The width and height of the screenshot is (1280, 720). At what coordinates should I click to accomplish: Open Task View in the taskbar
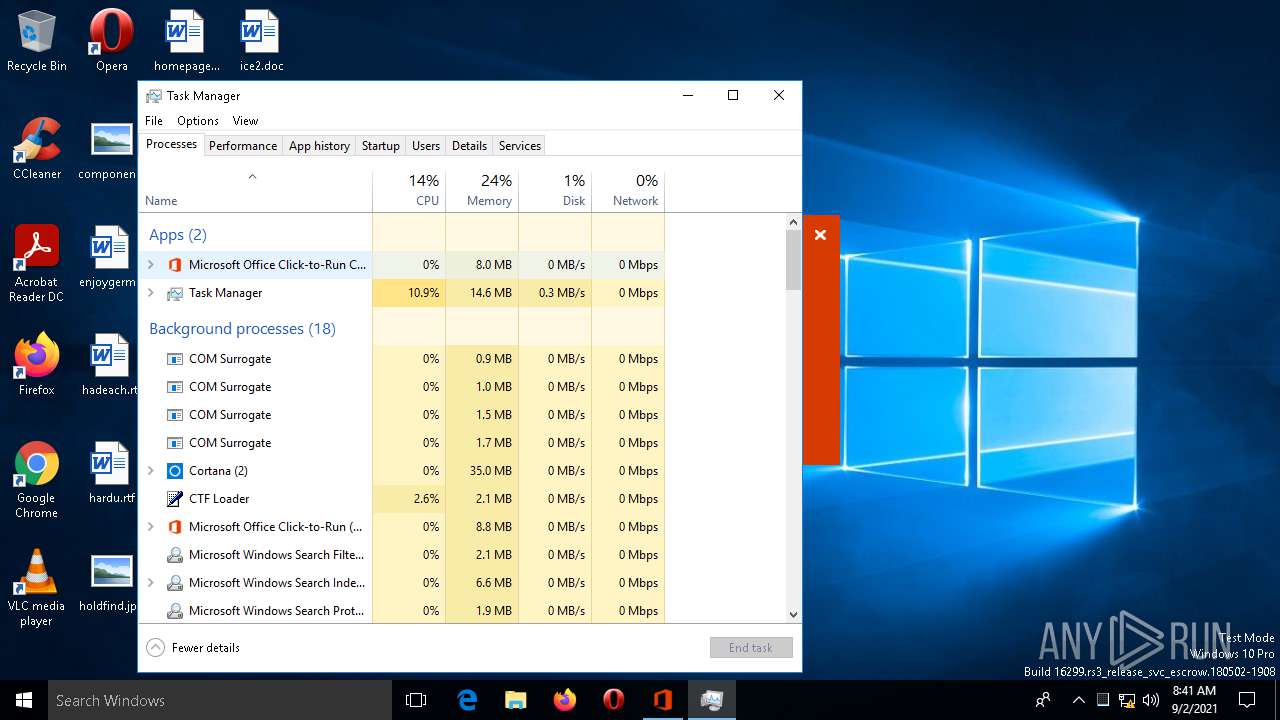416,700
